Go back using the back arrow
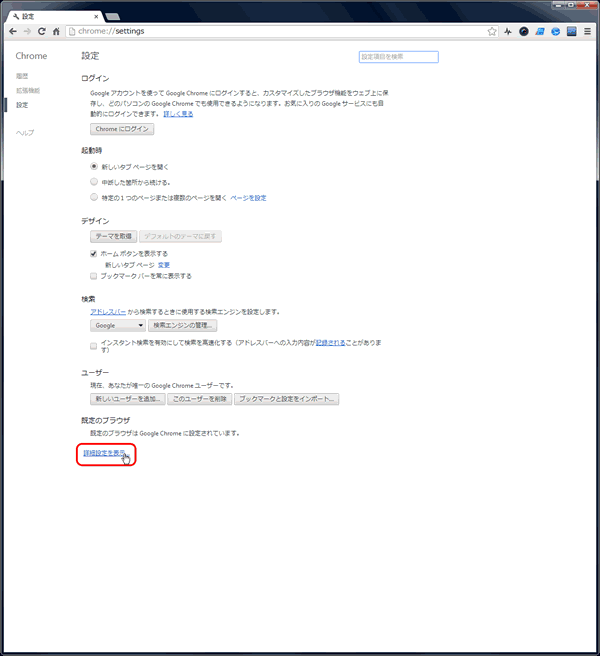600x656 pixels. click(13, 31)
